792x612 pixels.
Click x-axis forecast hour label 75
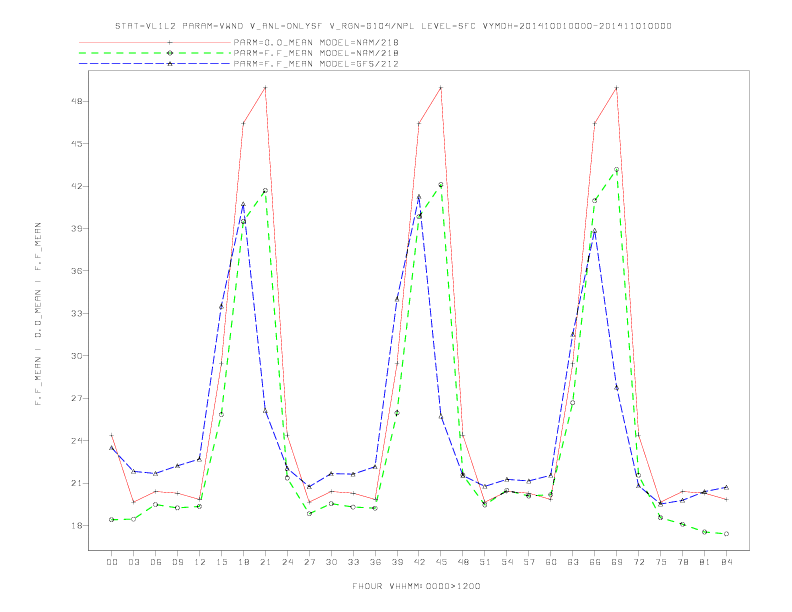click(x=661, y=562)
